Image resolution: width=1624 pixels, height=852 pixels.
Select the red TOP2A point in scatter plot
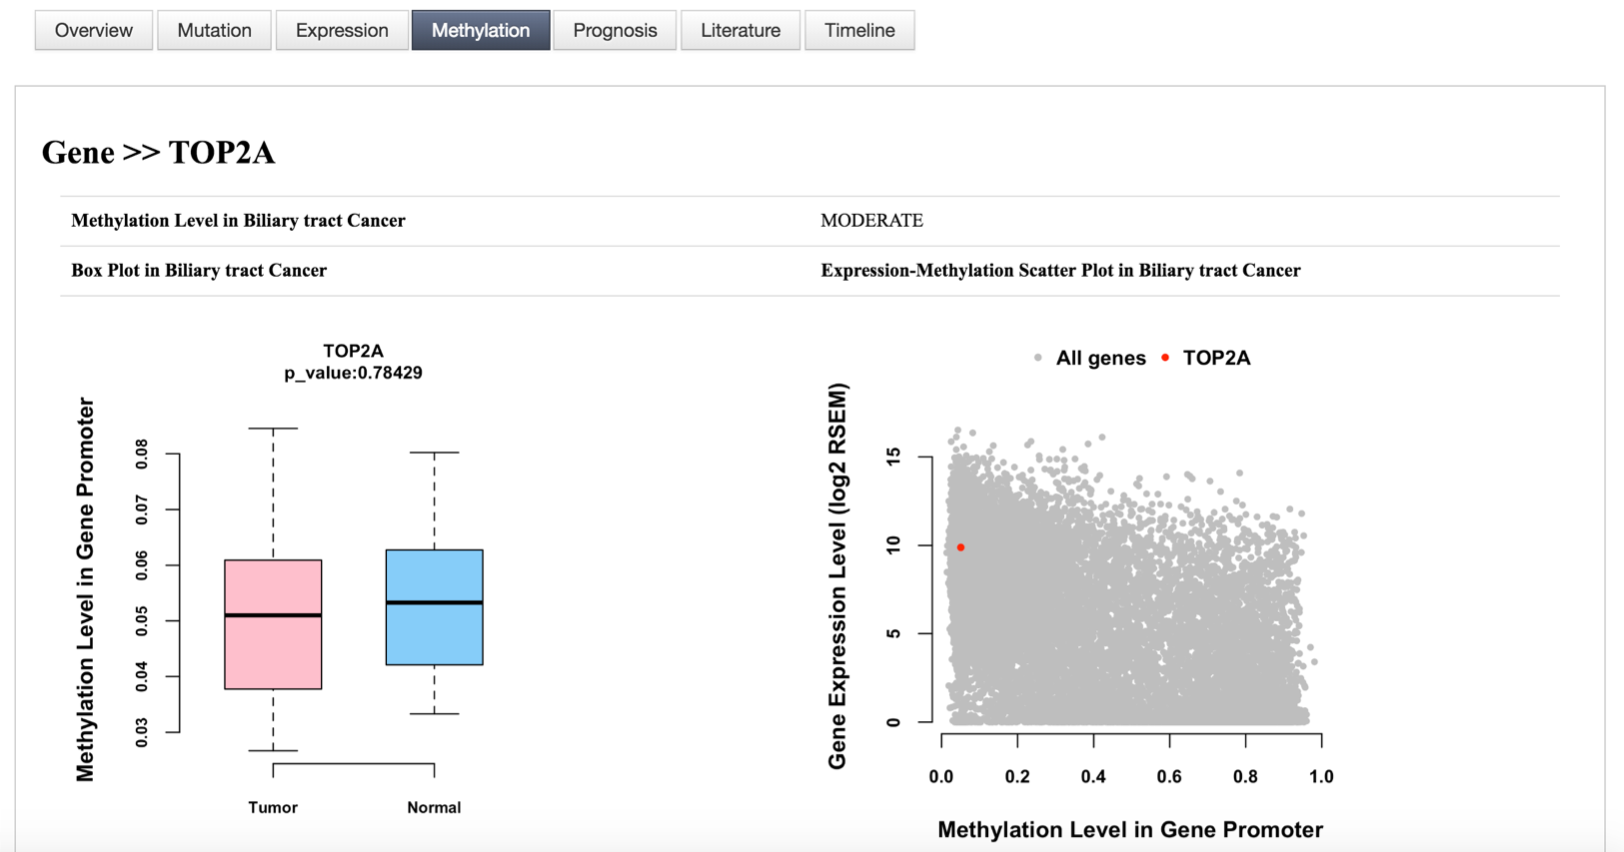[960, 547]
